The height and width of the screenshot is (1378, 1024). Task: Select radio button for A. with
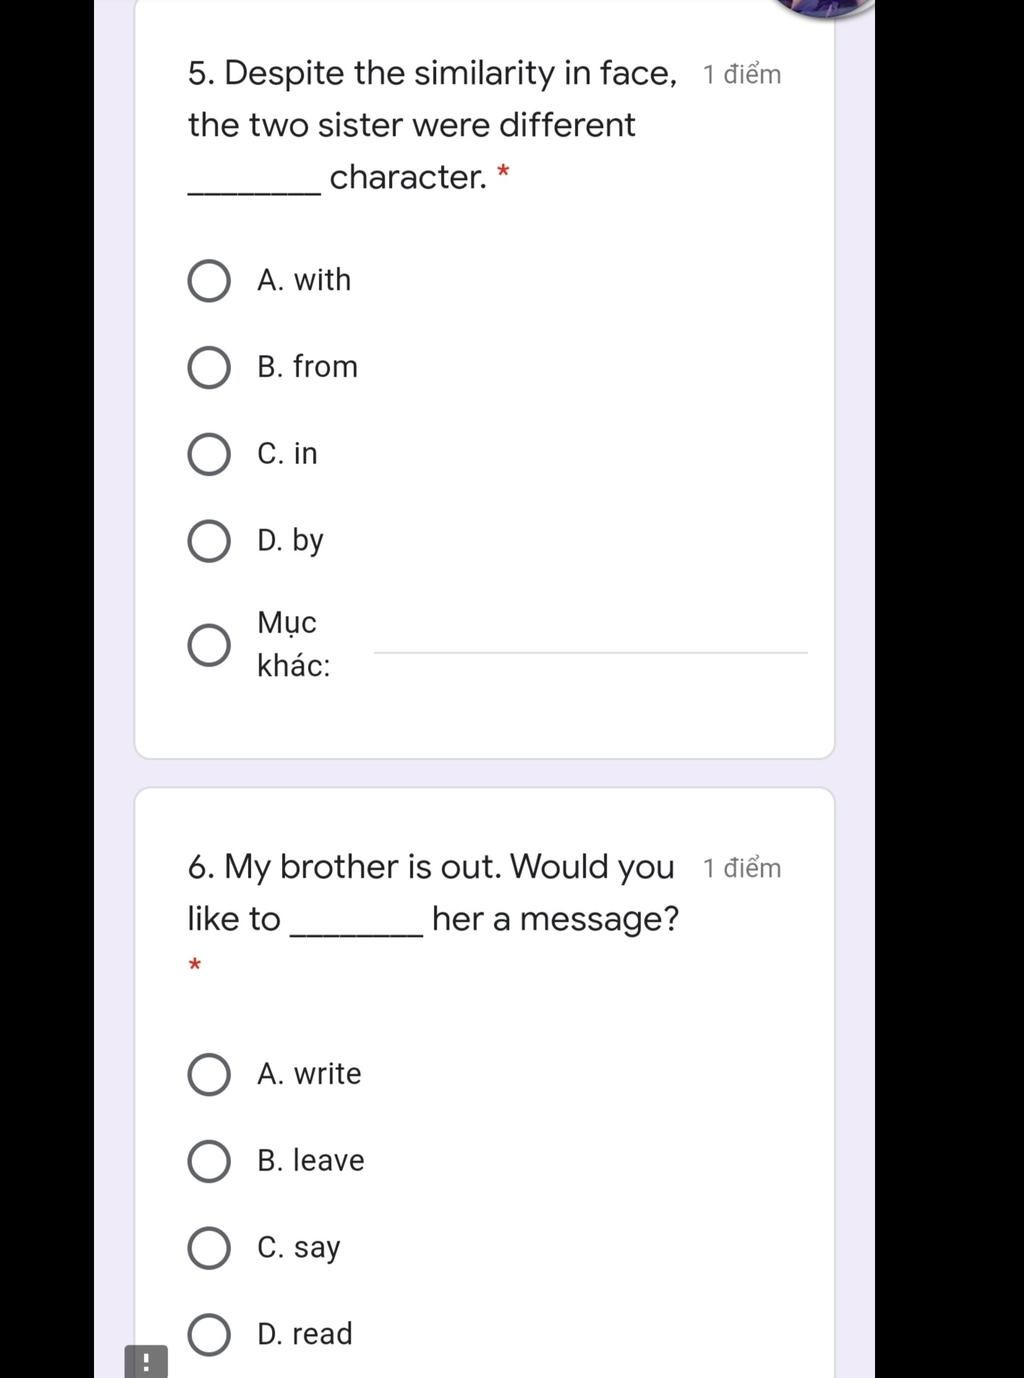click(209, 281)
